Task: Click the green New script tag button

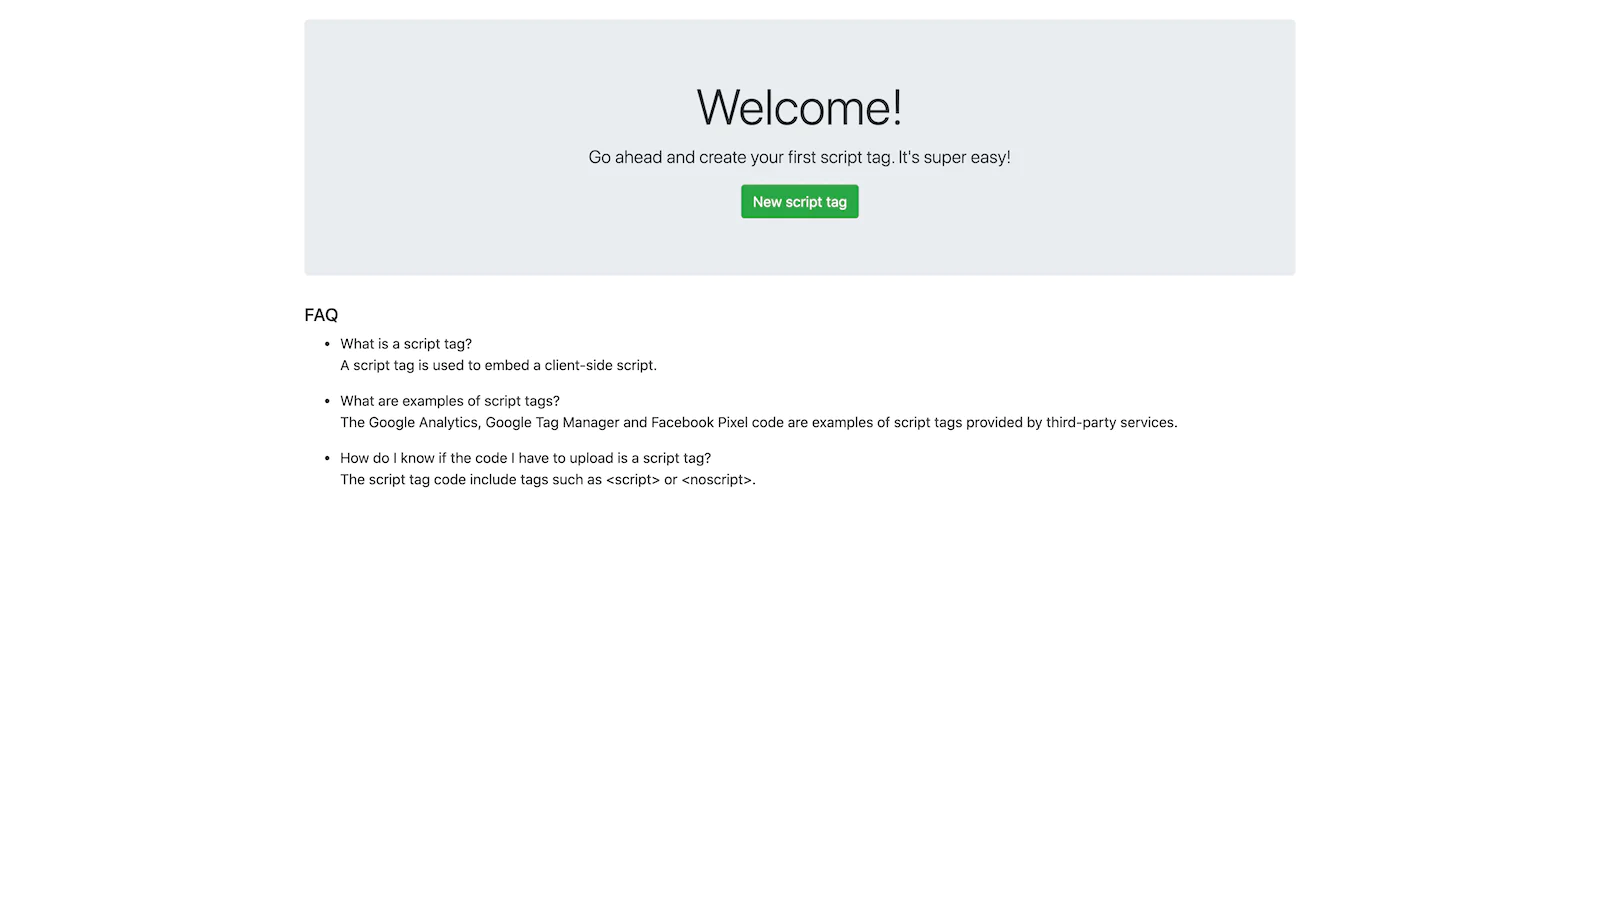Action: [799, 201]
